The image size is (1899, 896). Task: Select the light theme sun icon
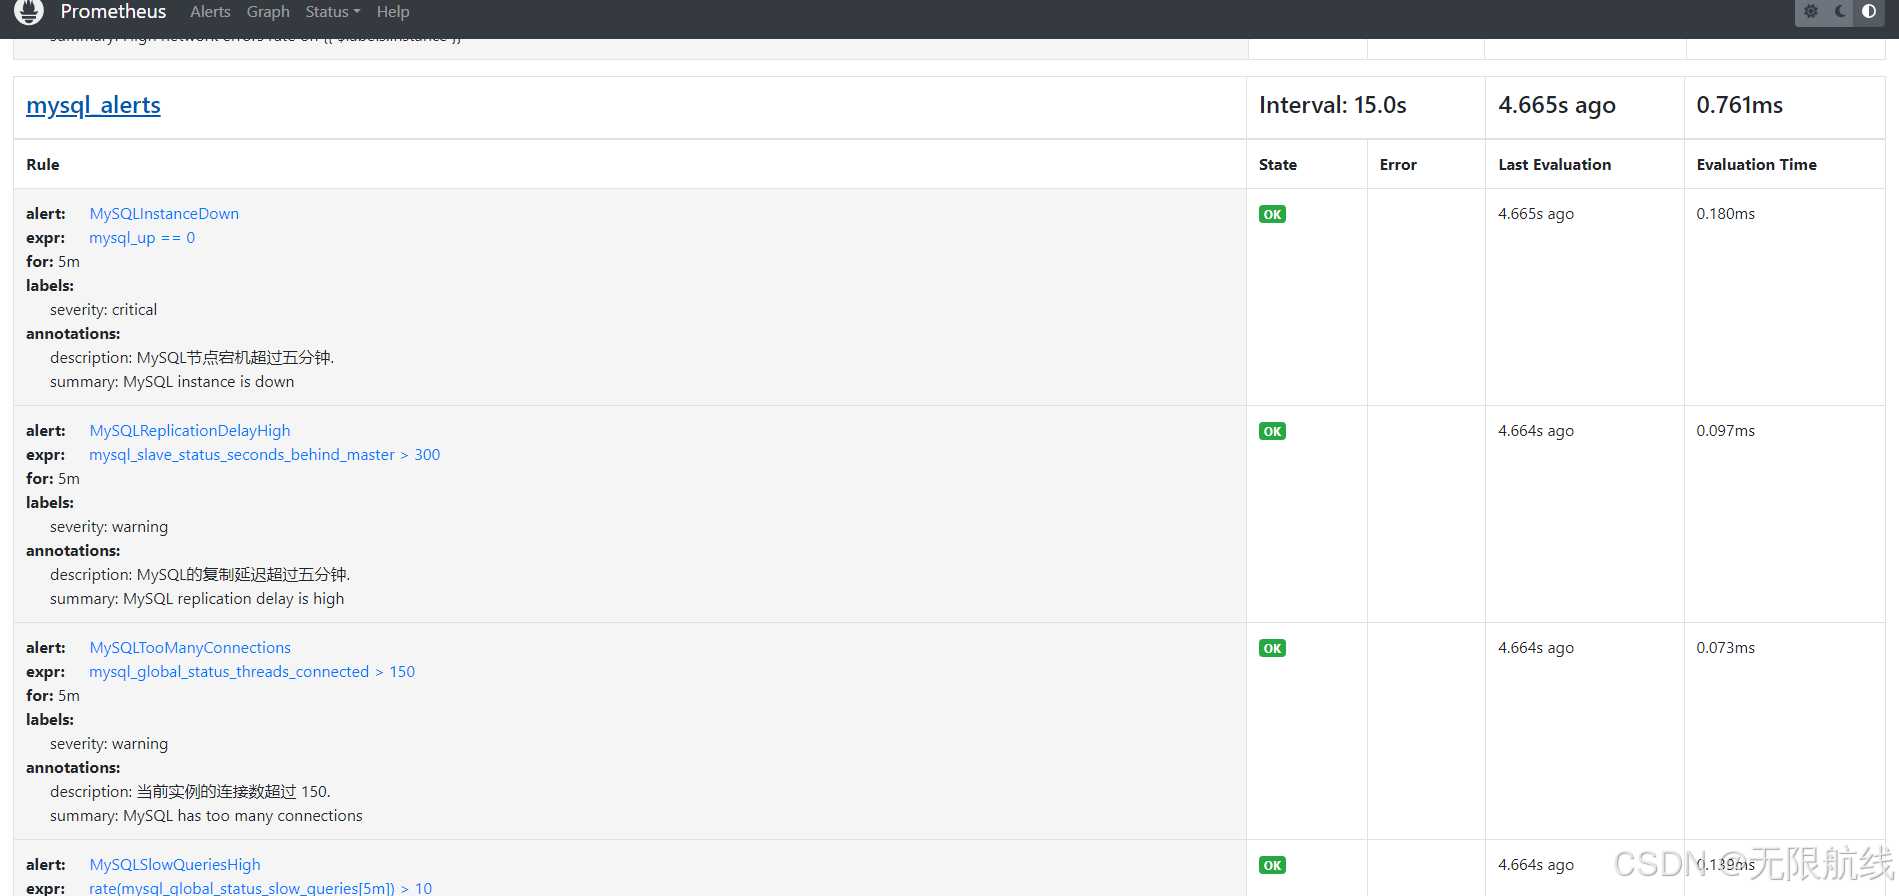click(x=1811, y=12)
